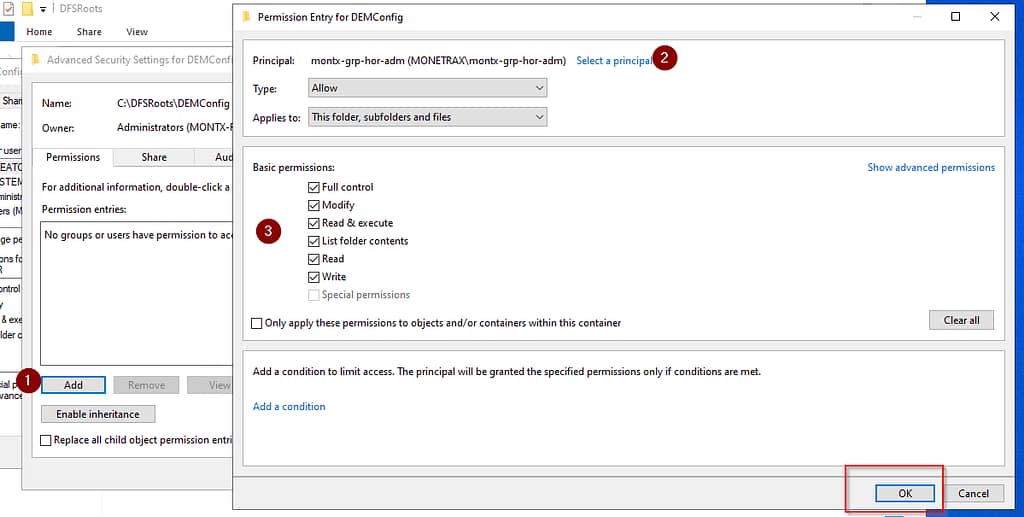This screenshot has width=1024, height=517.
Task: Open the View ribbon tab in Explorer
Action: click(139, 32)
